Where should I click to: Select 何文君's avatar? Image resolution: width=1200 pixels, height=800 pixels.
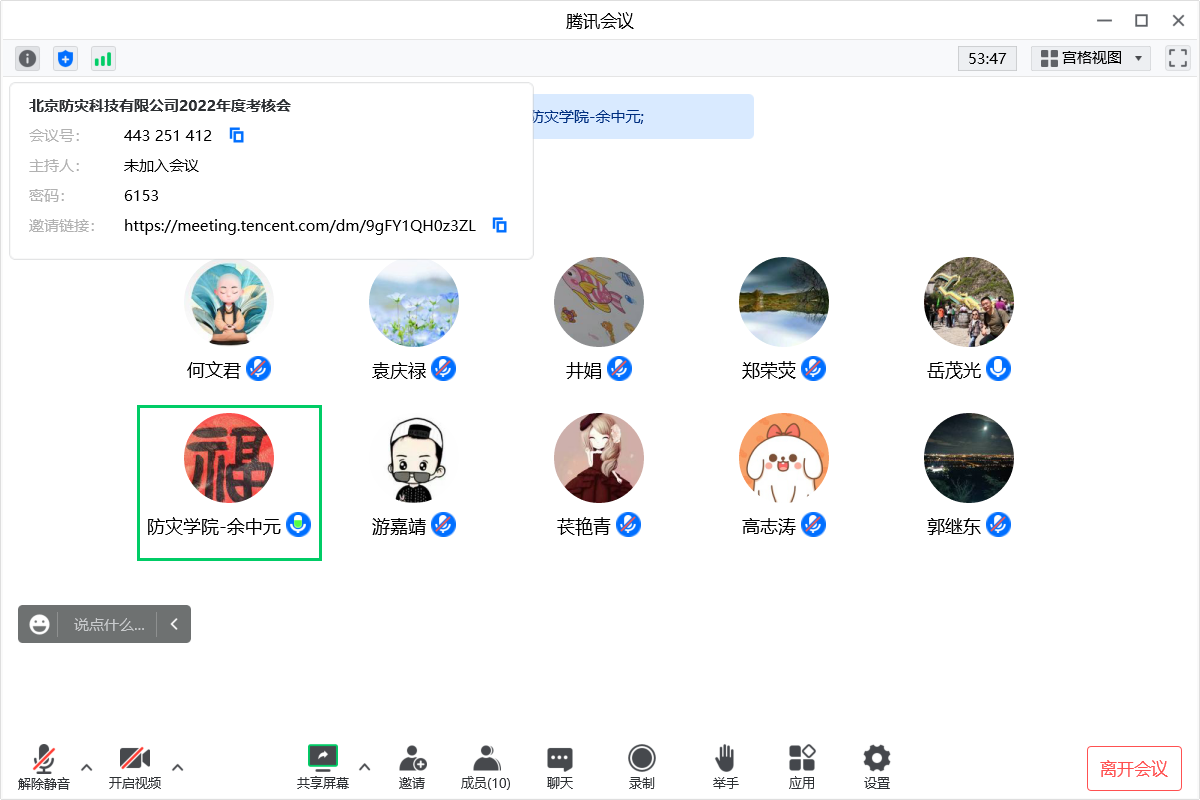[x=229, y=302]
